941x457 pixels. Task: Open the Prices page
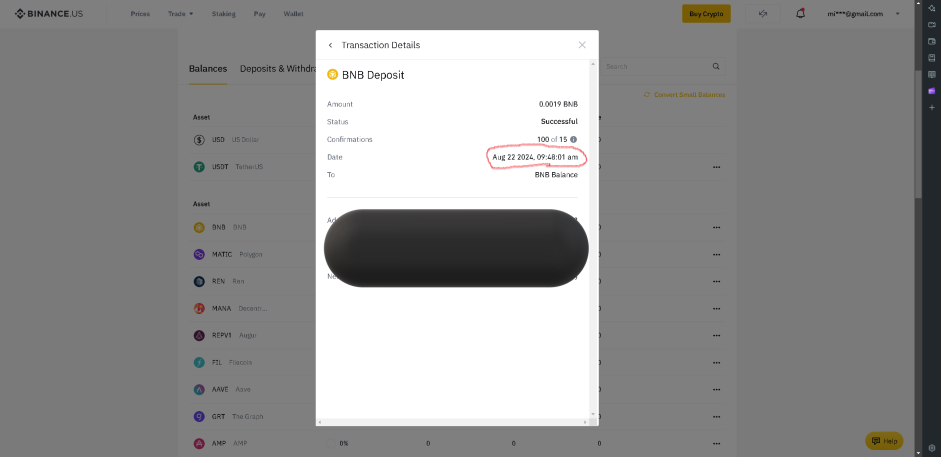point(140,14)
